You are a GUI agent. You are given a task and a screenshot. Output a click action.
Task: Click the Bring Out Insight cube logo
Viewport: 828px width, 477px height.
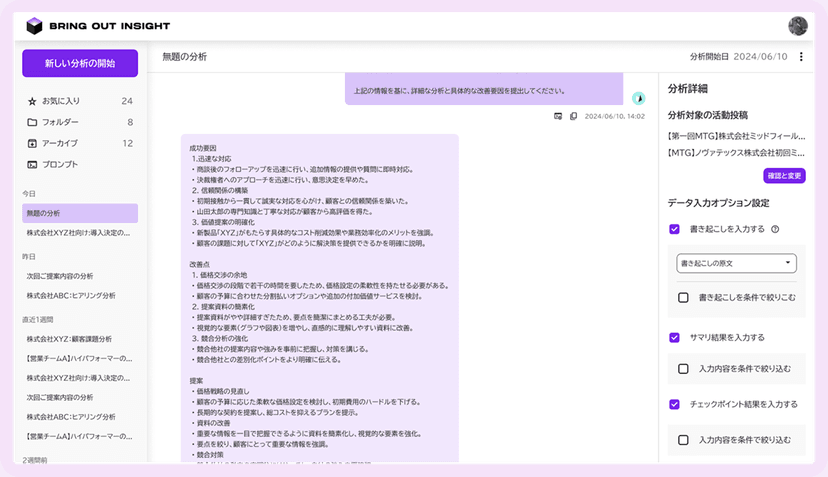35,26
